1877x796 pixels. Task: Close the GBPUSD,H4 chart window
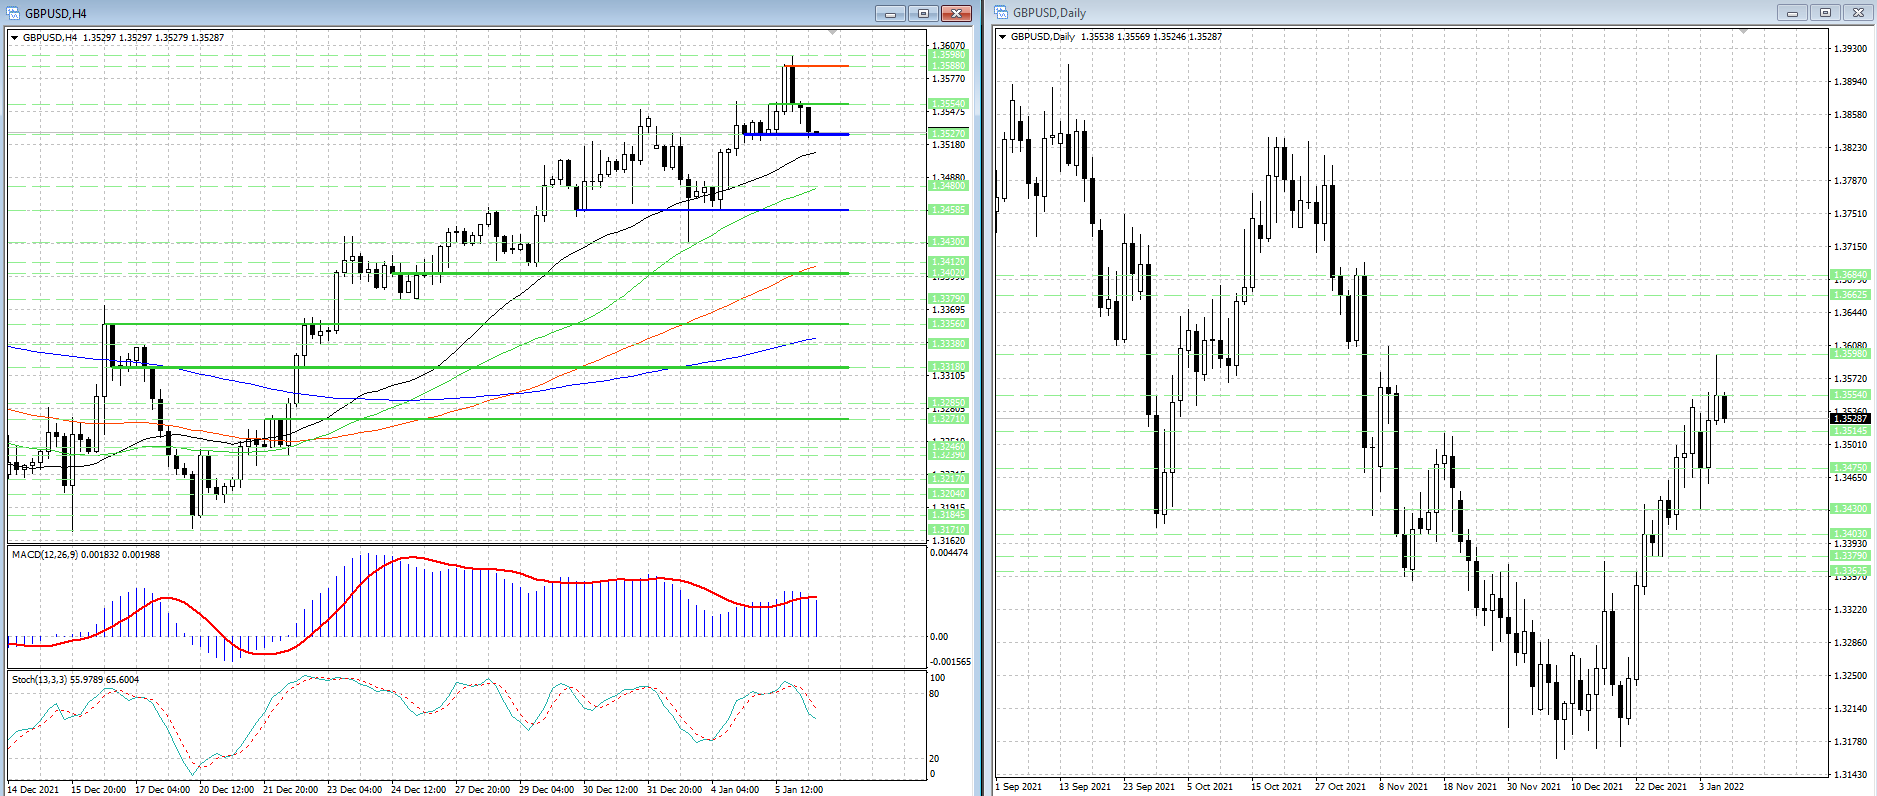(x=957, y=13)
